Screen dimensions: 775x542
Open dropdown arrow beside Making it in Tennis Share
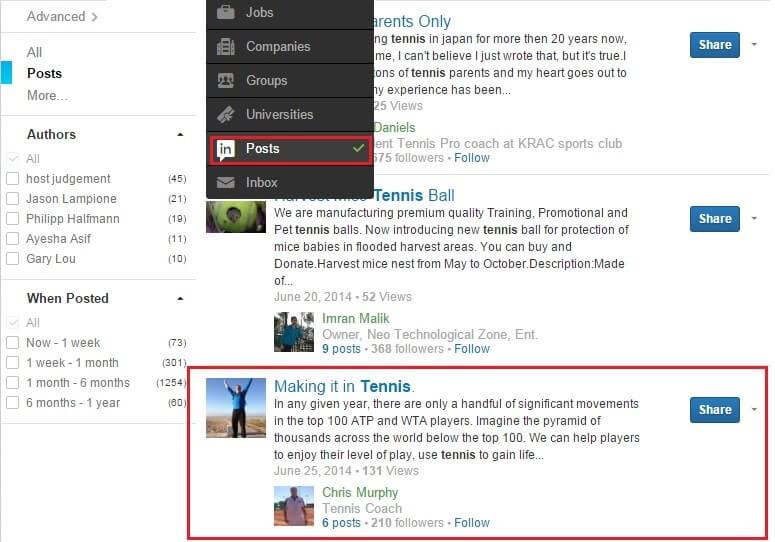click(753, 409)
